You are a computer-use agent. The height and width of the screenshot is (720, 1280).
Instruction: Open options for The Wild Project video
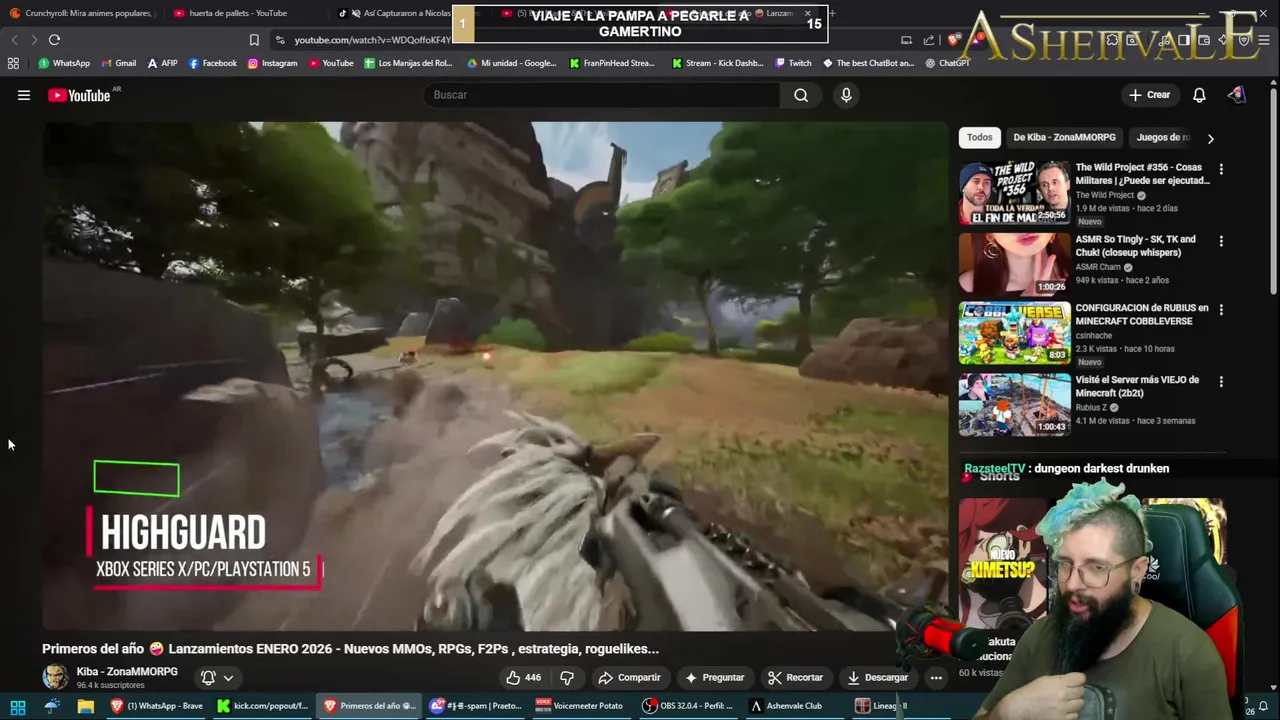[x=1221, y=169]
